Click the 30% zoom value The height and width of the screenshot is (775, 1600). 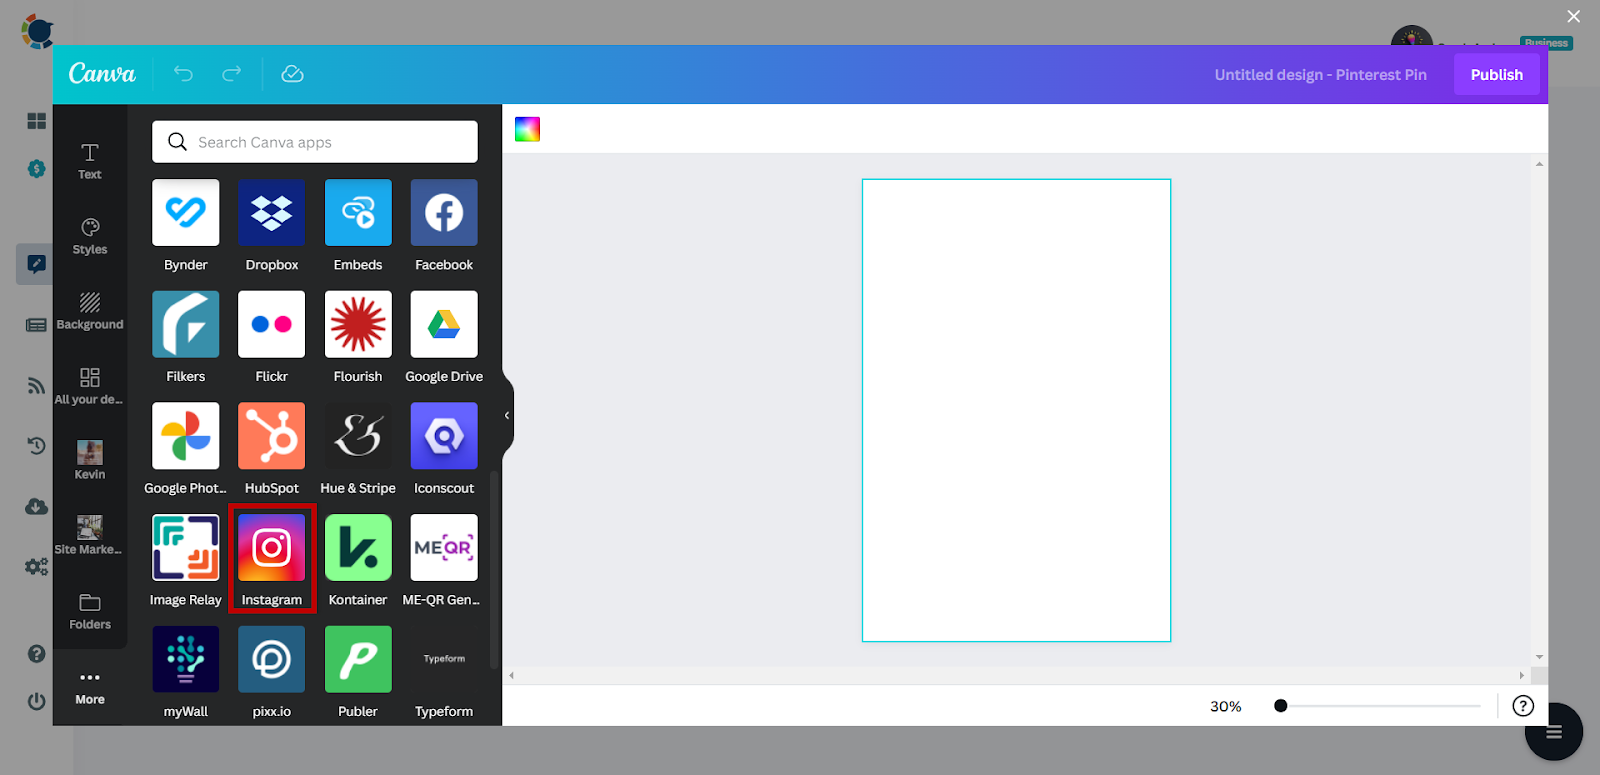[1226, 706]
